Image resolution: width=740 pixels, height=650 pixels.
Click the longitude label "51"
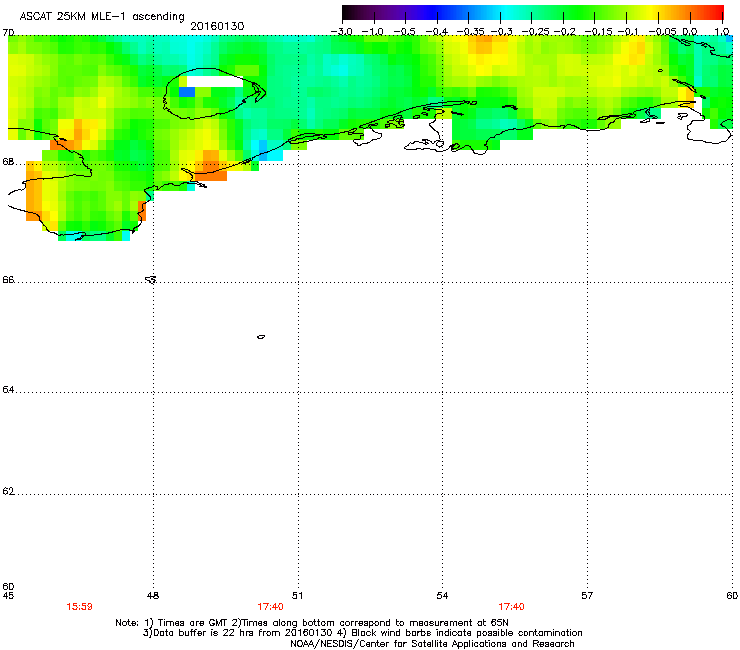tap(297, 596)
